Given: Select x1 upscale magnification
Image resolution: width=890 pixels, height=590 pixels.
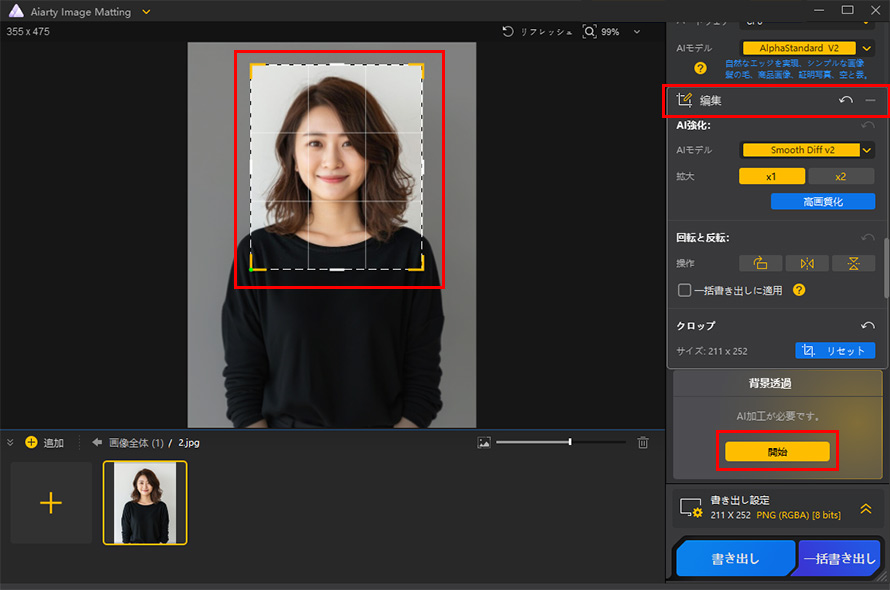Looking at the screenshot, I should coord(771,176).
